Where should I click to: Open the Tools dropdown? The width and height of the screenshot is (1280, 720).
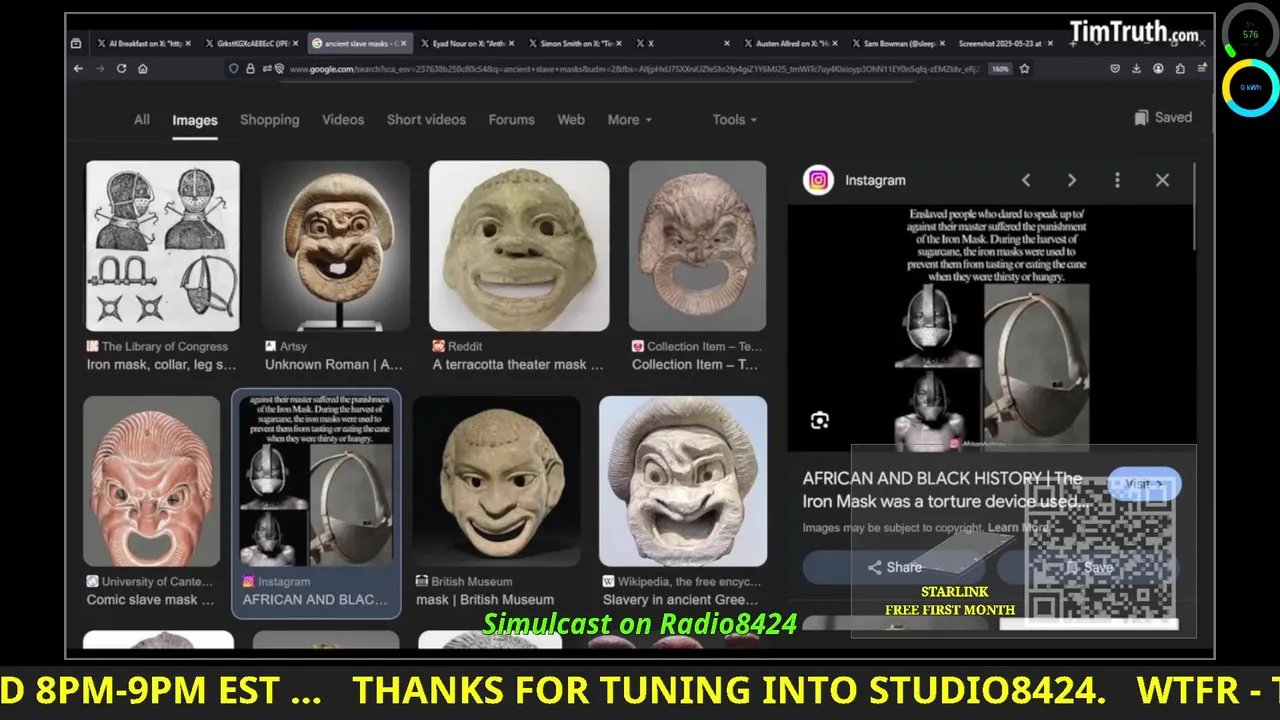(x=734, y=119)
